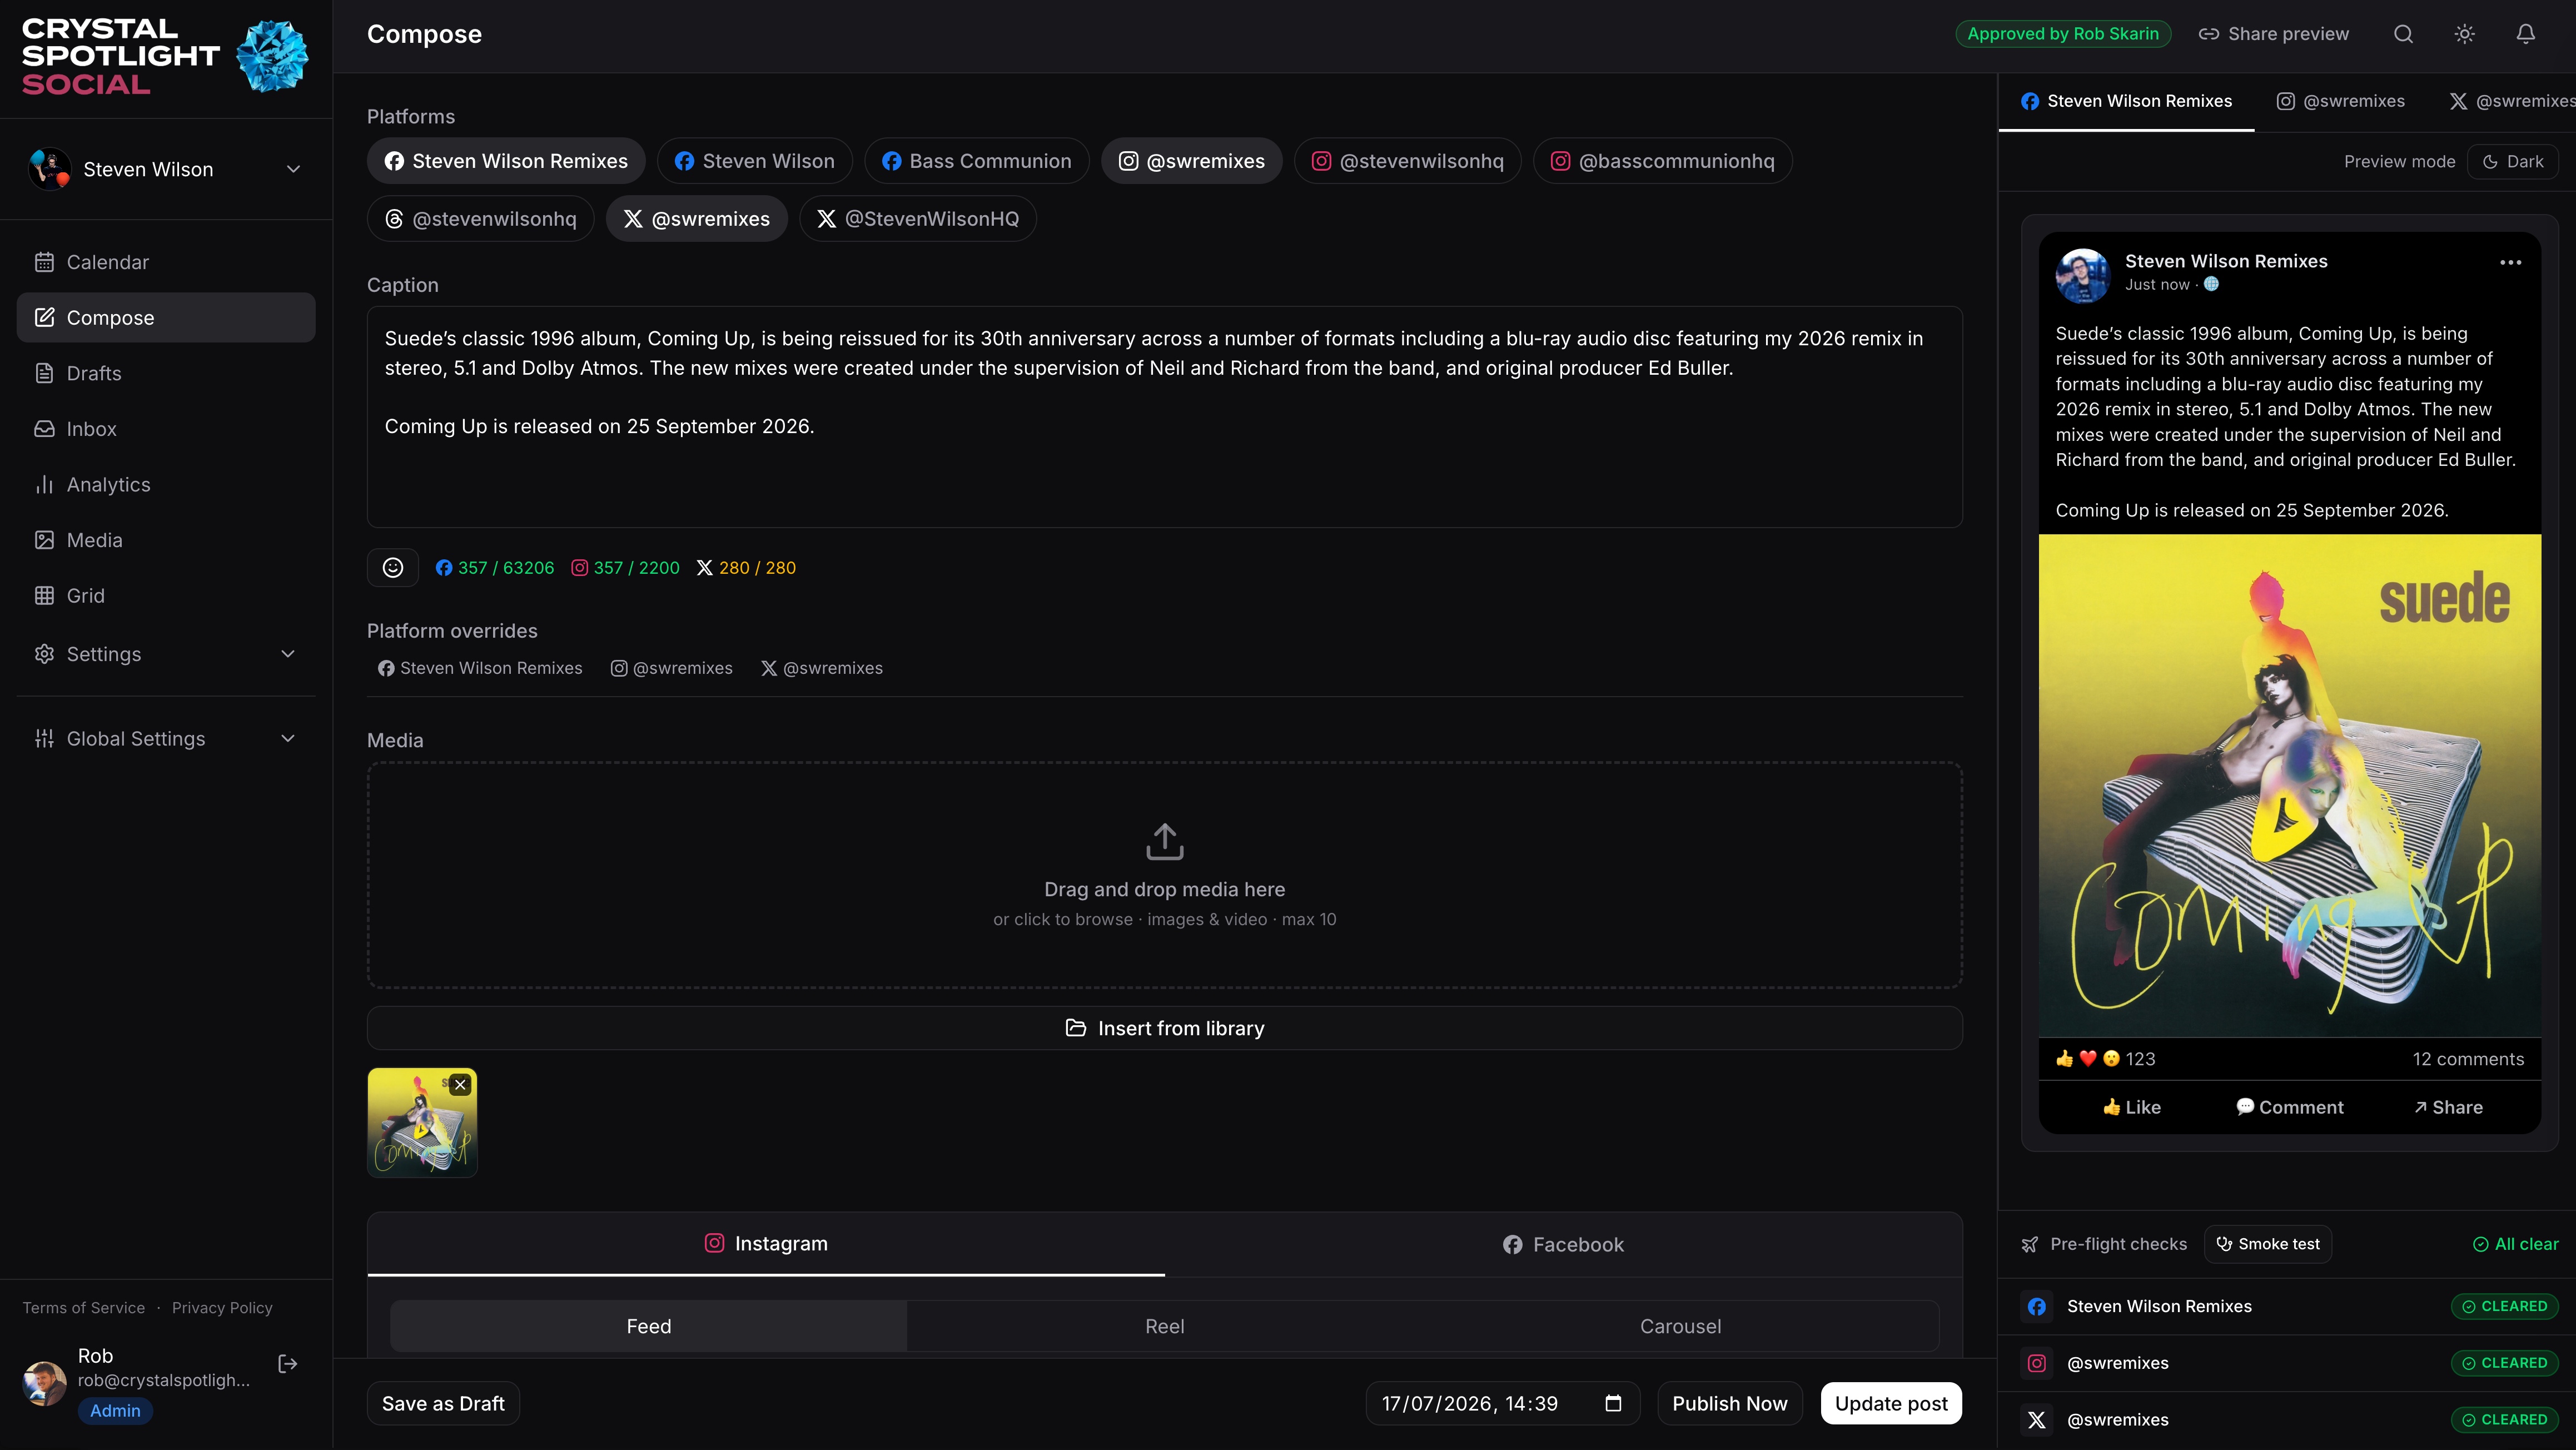Open the emoji picker below caption

[393, 567]
